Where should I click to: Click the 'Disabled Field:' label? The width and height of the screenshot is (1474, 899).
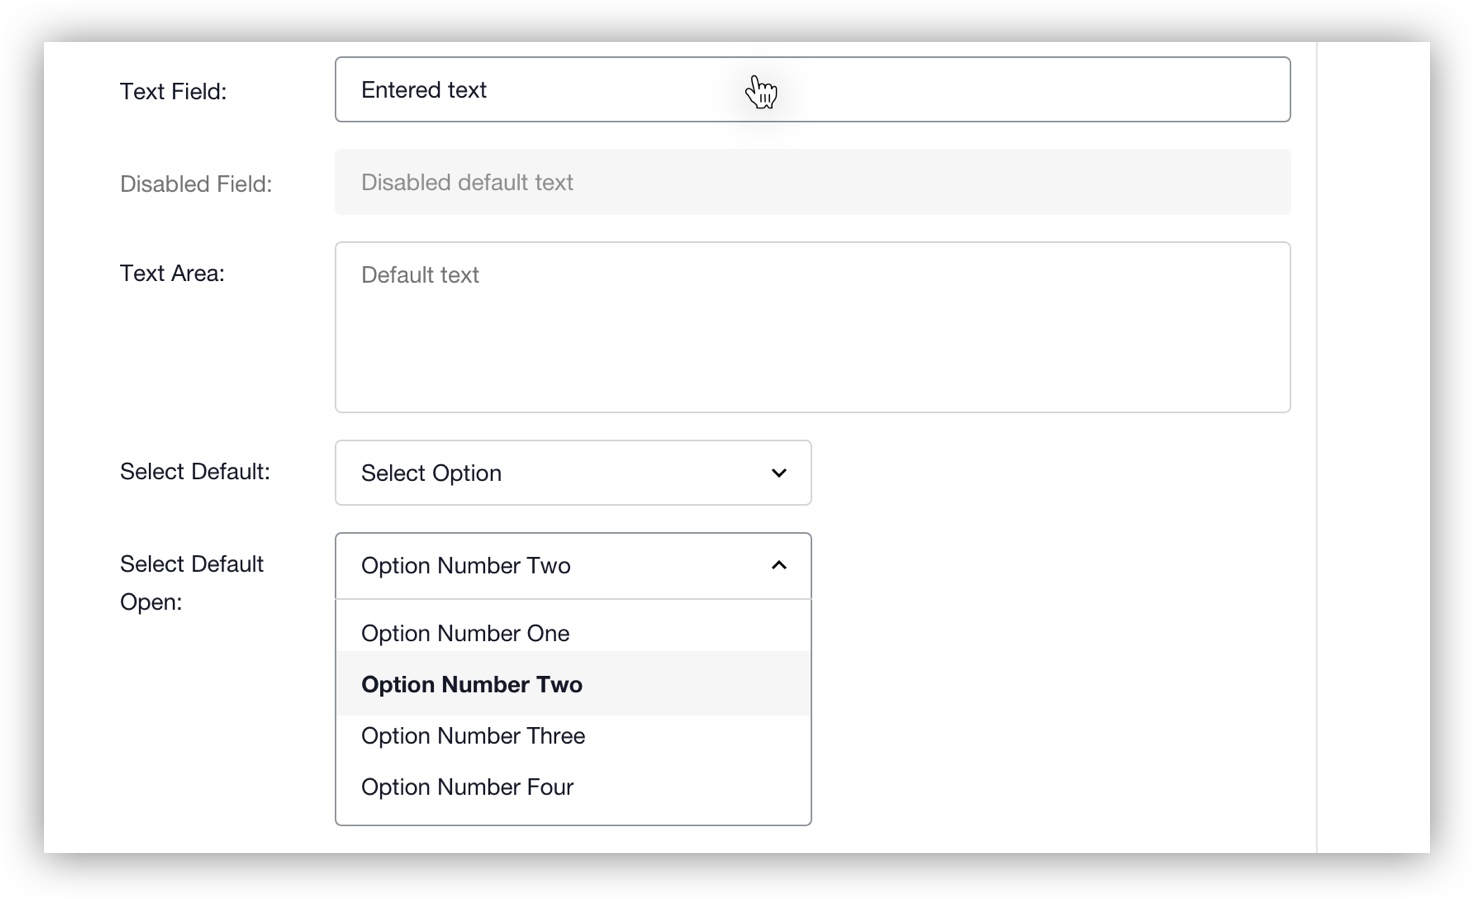[x=196, y=184]
